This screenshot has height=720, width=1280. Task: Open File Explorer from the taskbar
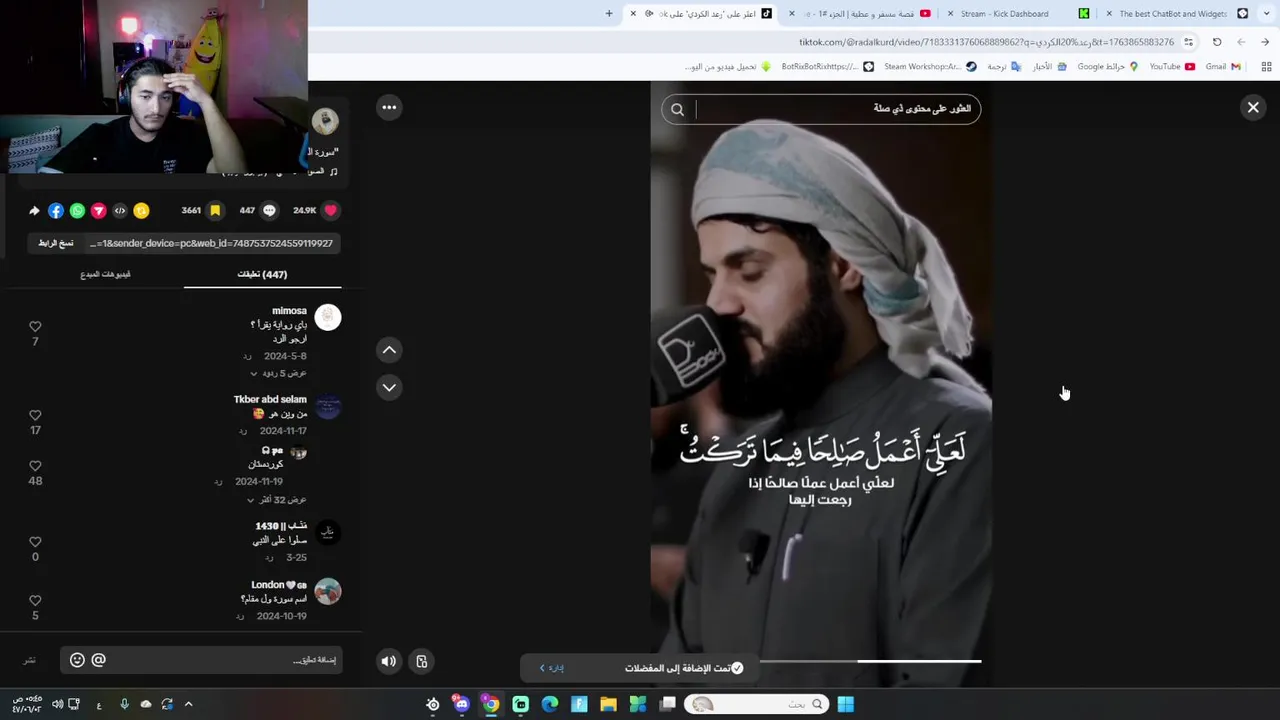(x=608, y=704)
